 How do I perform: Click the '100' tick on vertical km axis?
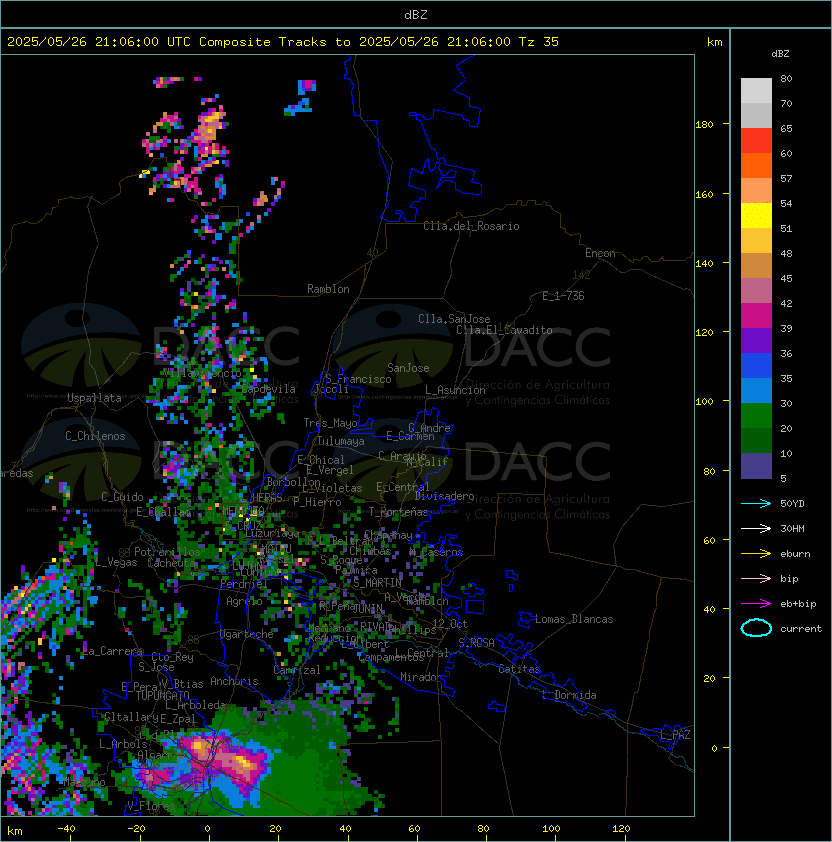point(704,402)
